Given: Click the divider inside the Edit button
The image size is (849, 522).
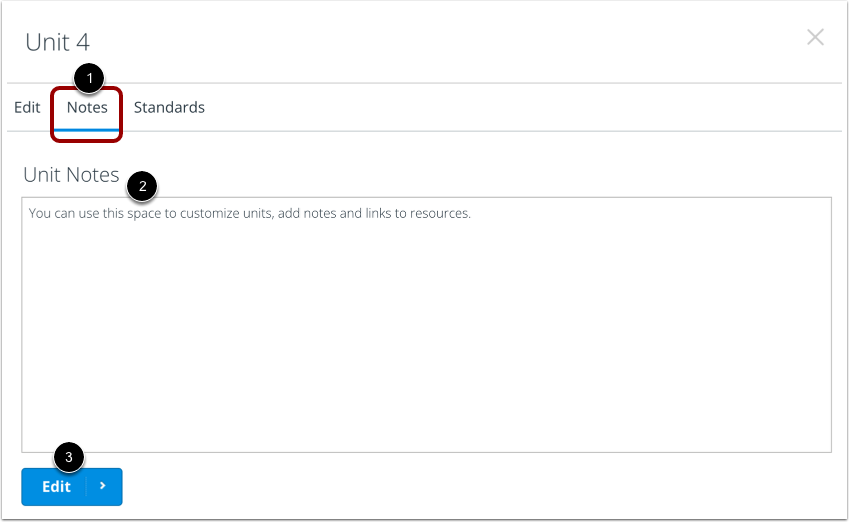Looking at the screenshot, I should (86, 486).
